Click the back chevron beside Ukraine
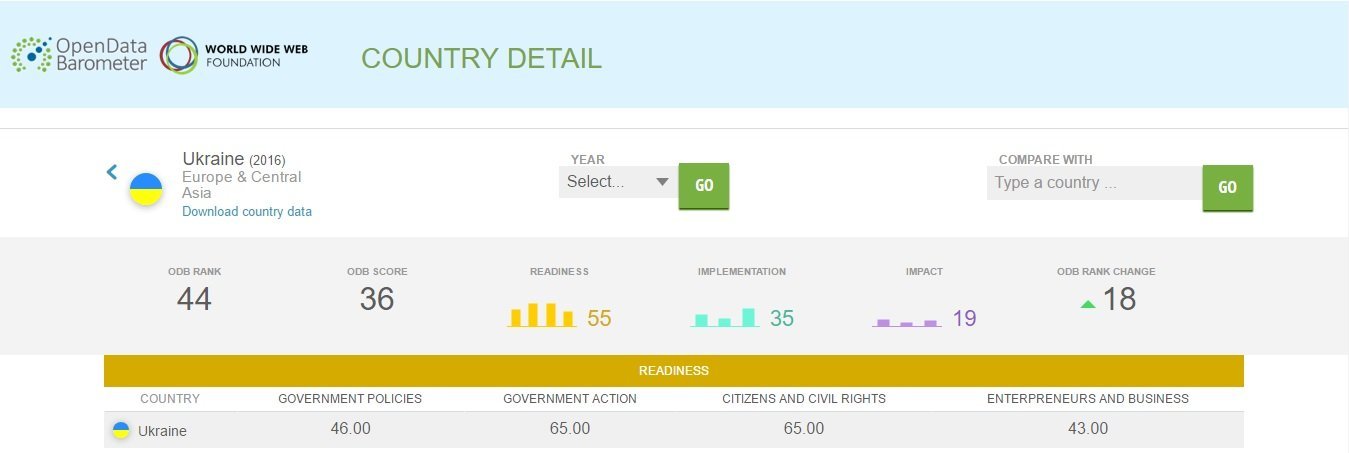1349x453 pixels. click(112, 172)
